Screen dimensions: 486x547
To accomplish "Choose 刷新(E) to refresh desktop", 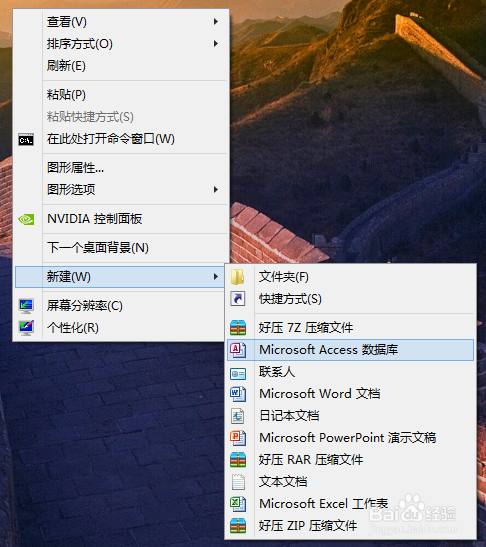I will tap(121, 66).
